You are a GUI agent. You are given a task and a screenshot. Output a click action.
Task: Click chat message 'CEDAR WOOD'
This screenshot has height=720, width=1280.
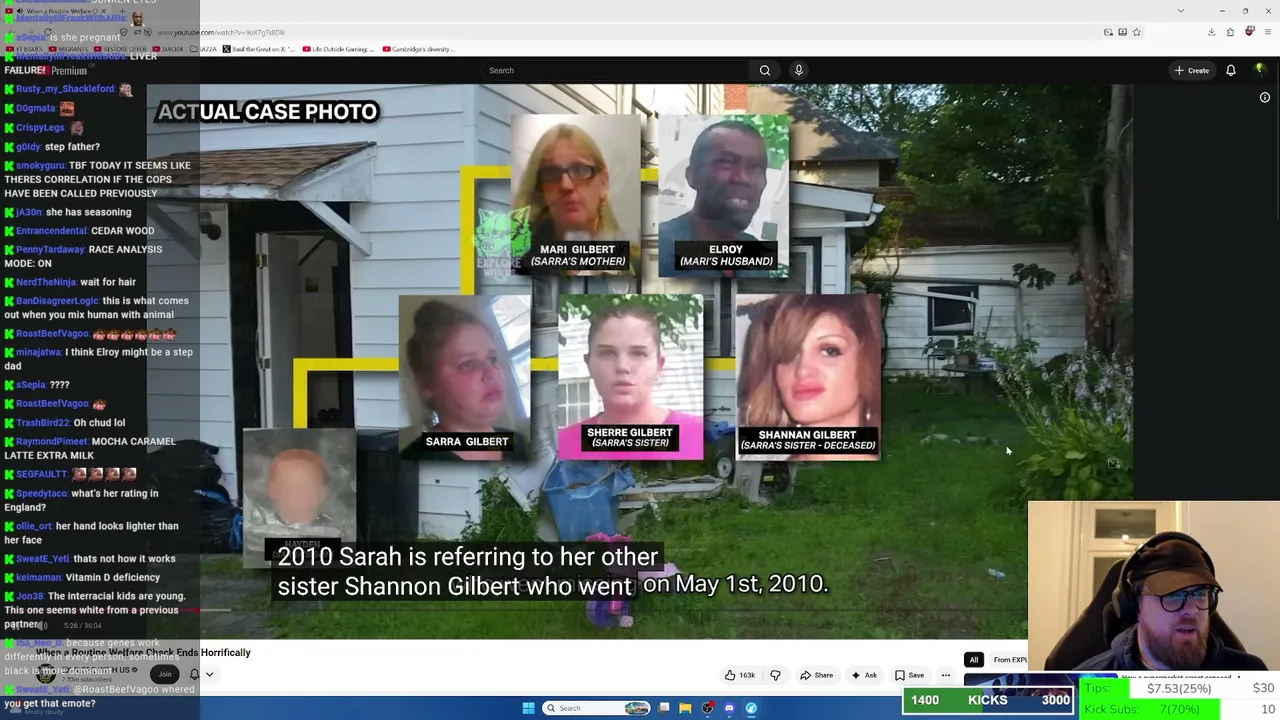coord(122,231)
